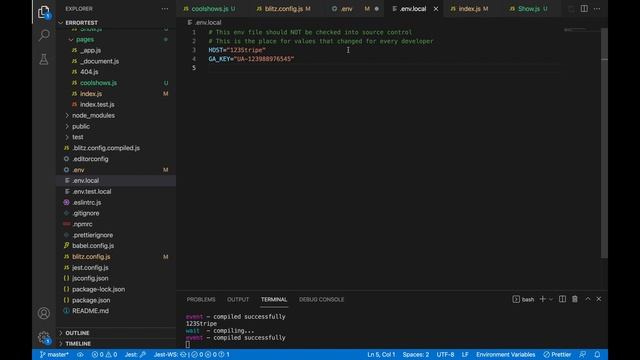Open Explorer more actions ellipsis
640x360 pixels.
(164, 9)
